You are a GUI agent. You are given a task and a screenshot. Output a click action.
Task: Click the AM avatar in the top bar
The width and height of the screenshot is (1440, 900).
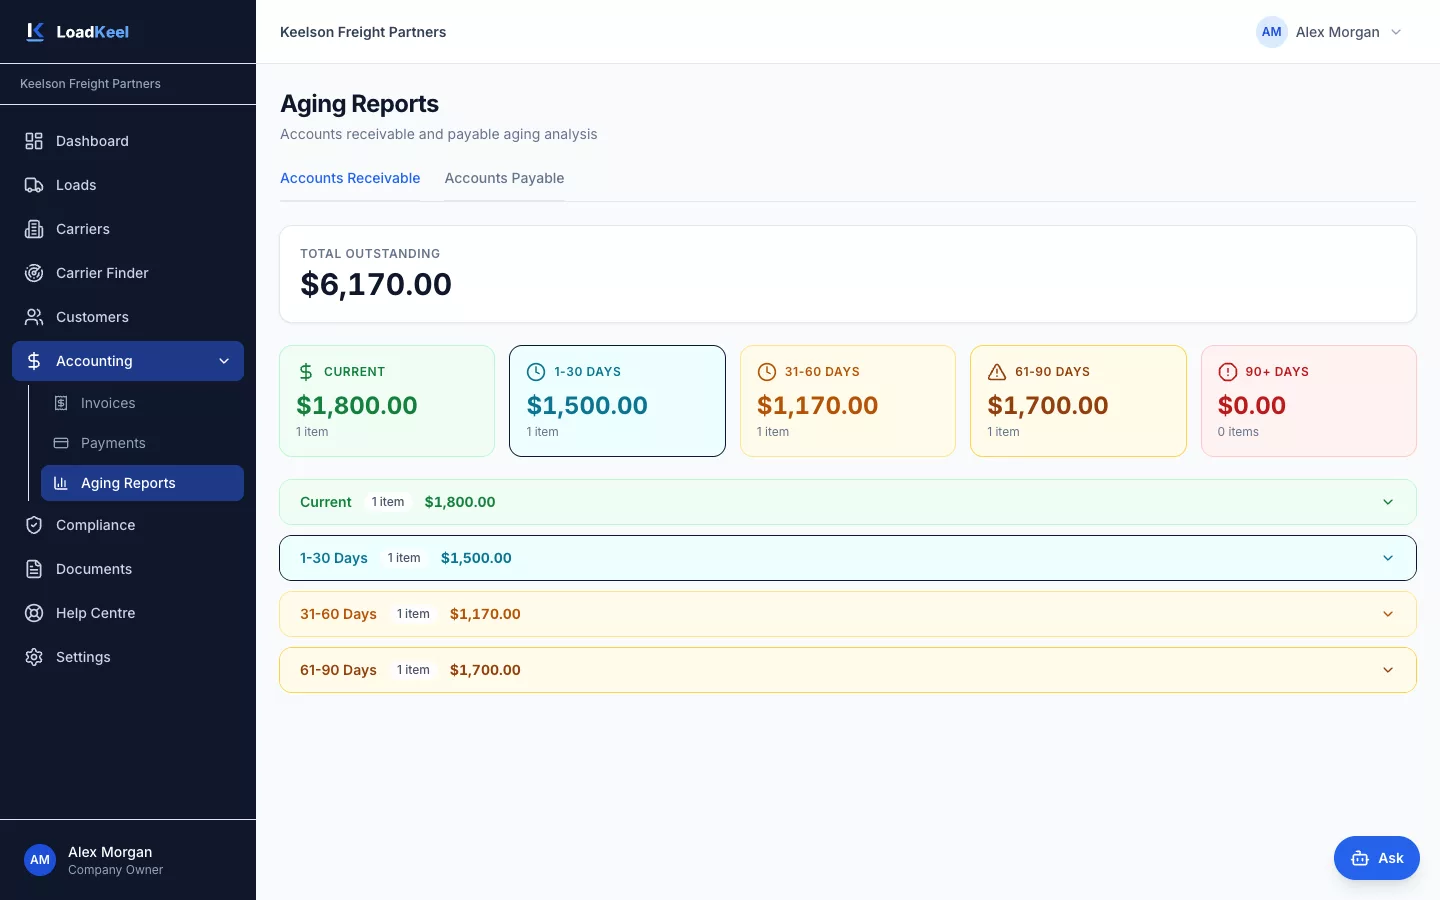[x=1271, y=32]
